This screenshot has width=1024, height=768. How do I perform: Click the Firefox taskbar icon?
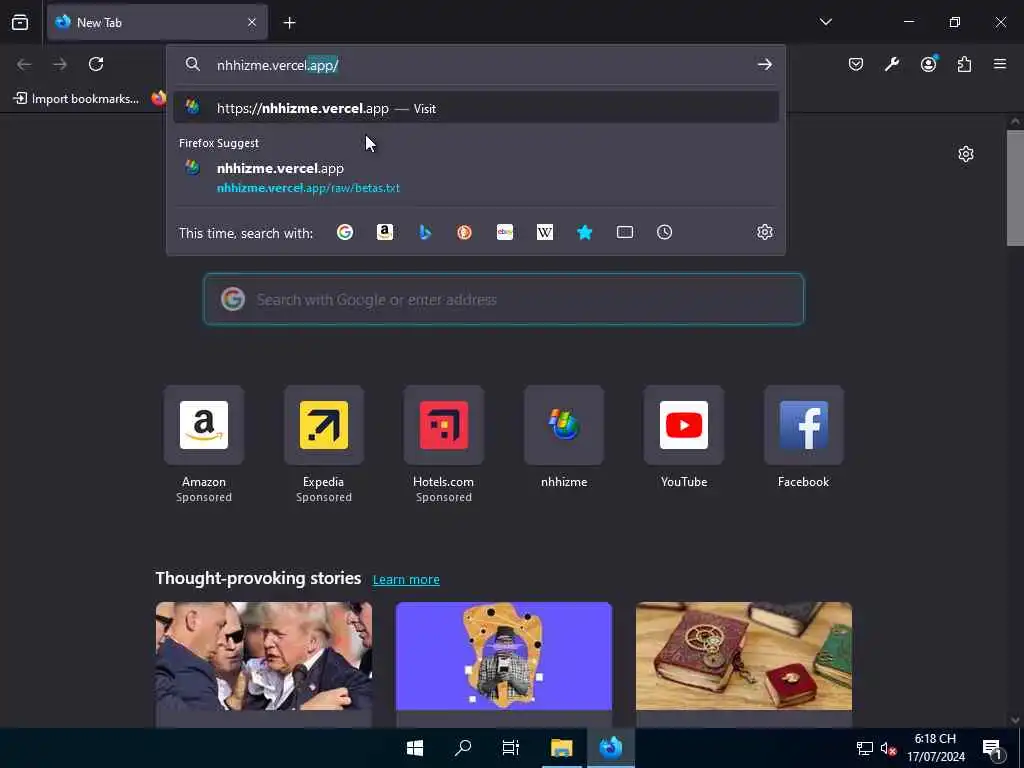point(611,748)
